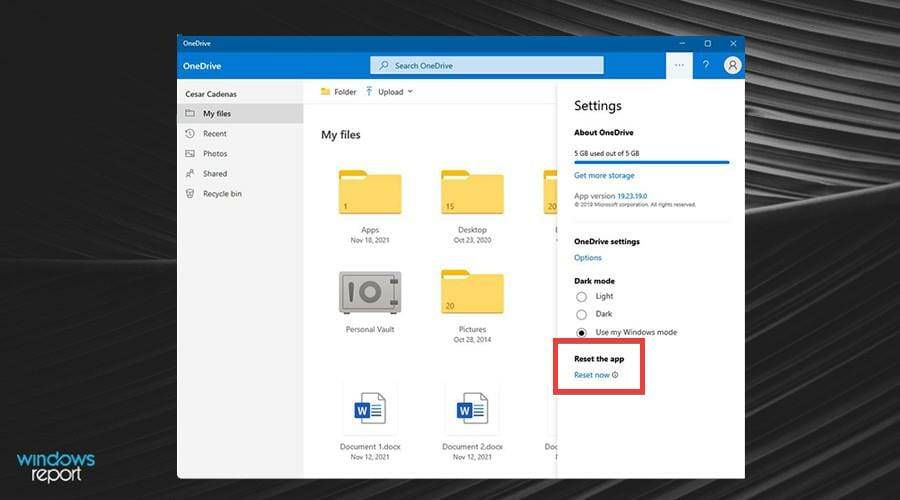Open help via the question mark icon

[705, 65]
